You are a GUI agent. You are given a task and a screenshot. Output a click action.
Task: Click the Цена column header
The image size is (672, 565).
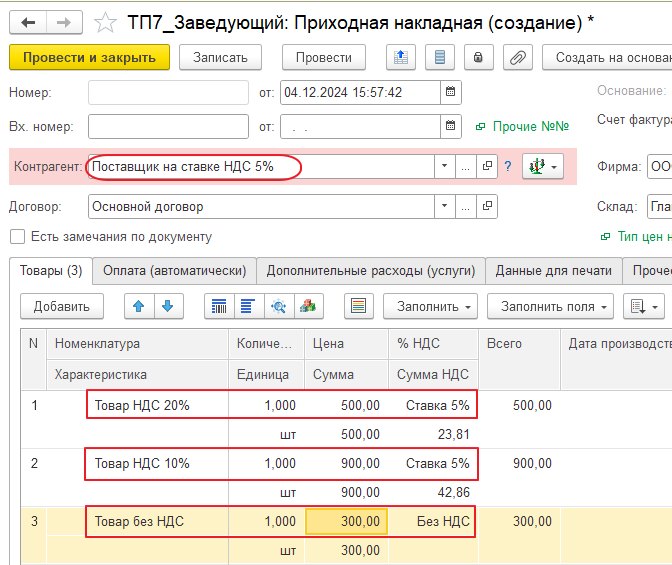point(346,343)
